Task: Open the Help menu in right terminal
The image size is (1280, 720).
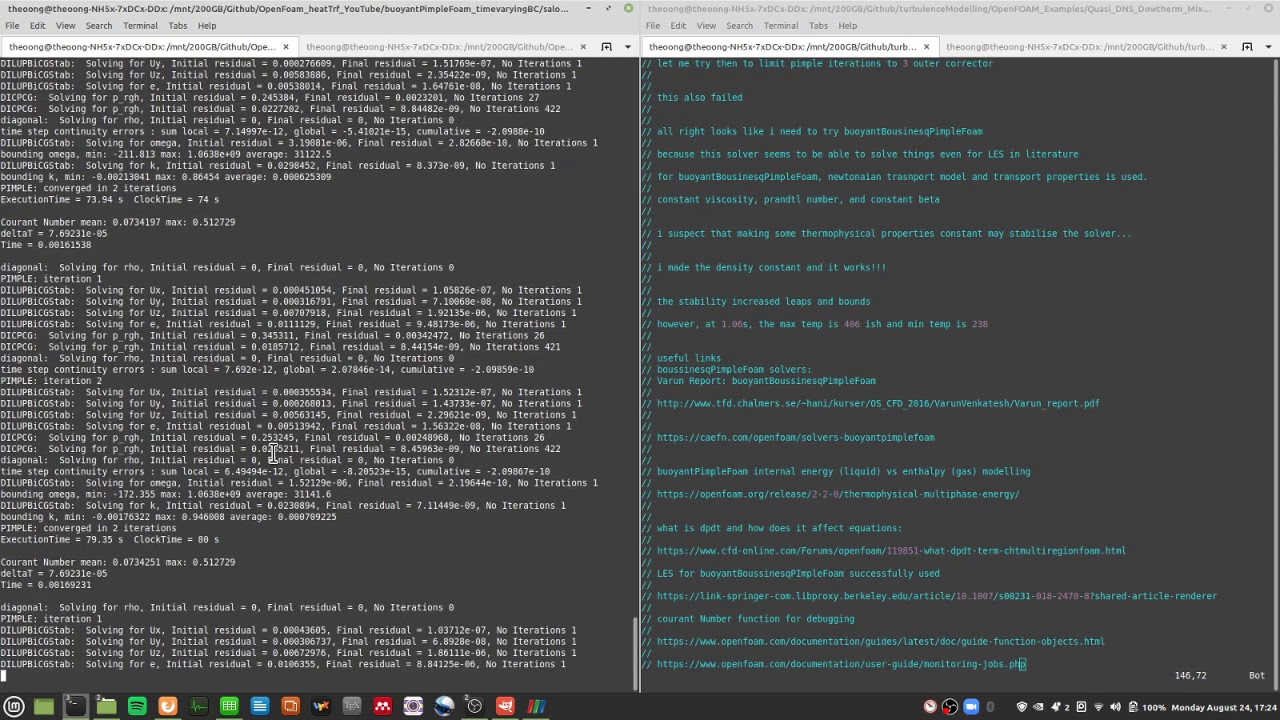Action: [x=847, y=25]
